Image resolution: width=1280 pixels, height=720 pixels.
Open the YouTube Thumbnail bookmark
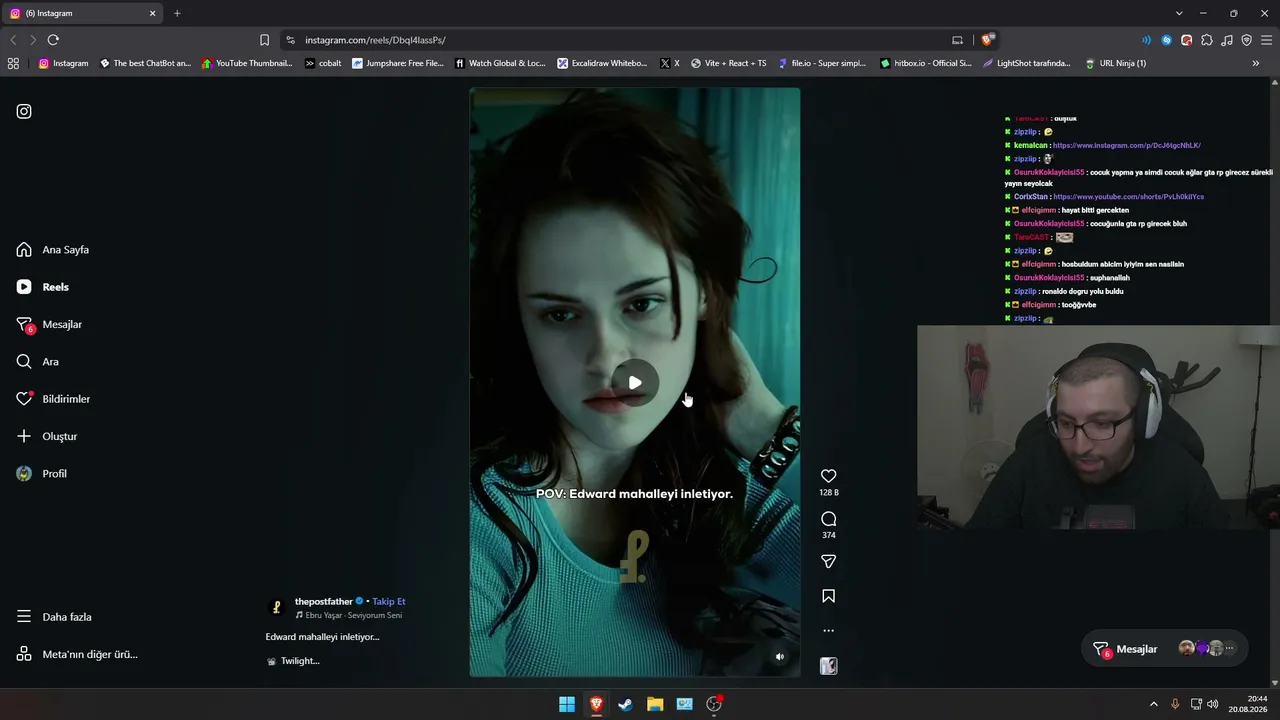(x=248, y=63)
